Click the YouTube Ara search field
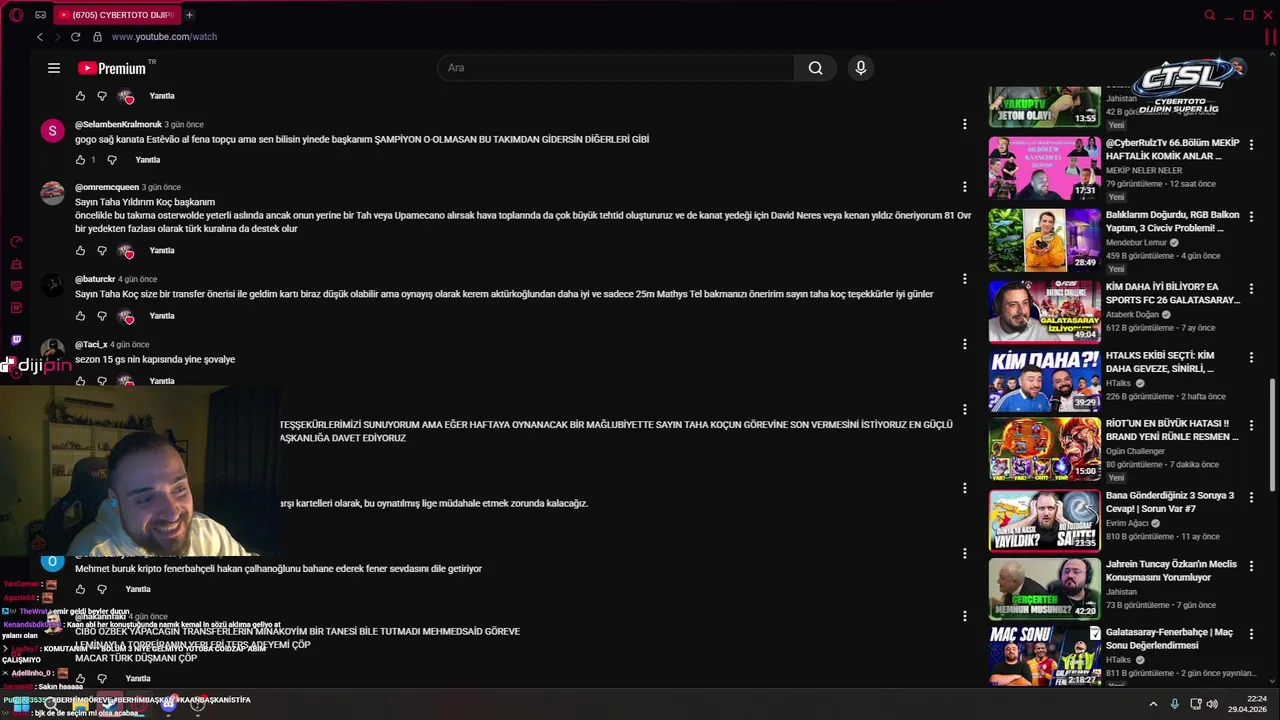Viewport: 1280px width, 720px height. tap(616, 68)
